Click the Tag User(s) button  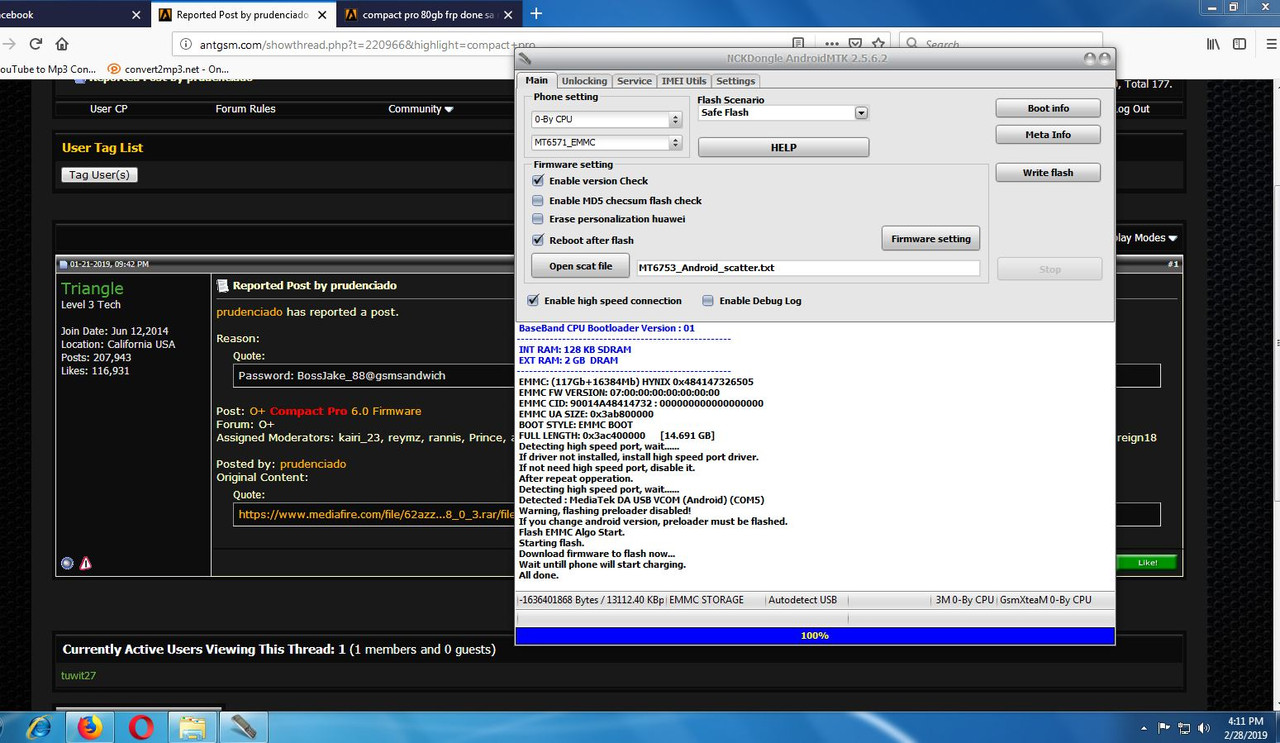coord(99,175)
